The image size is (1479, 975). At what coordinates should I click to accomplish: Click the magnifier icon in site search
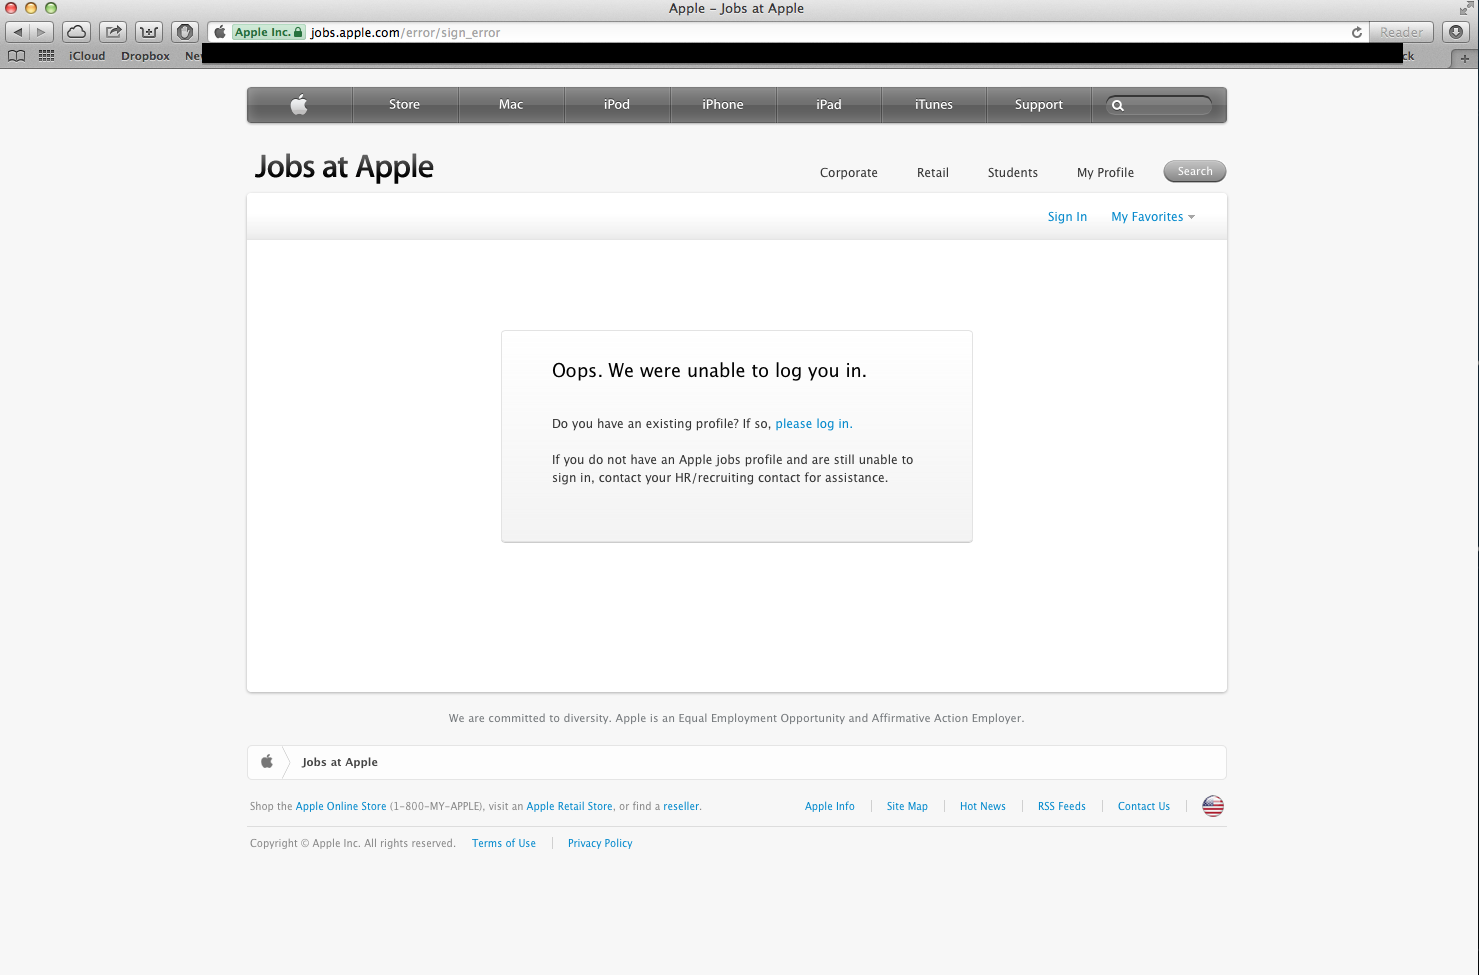(x=1118, y=105)
